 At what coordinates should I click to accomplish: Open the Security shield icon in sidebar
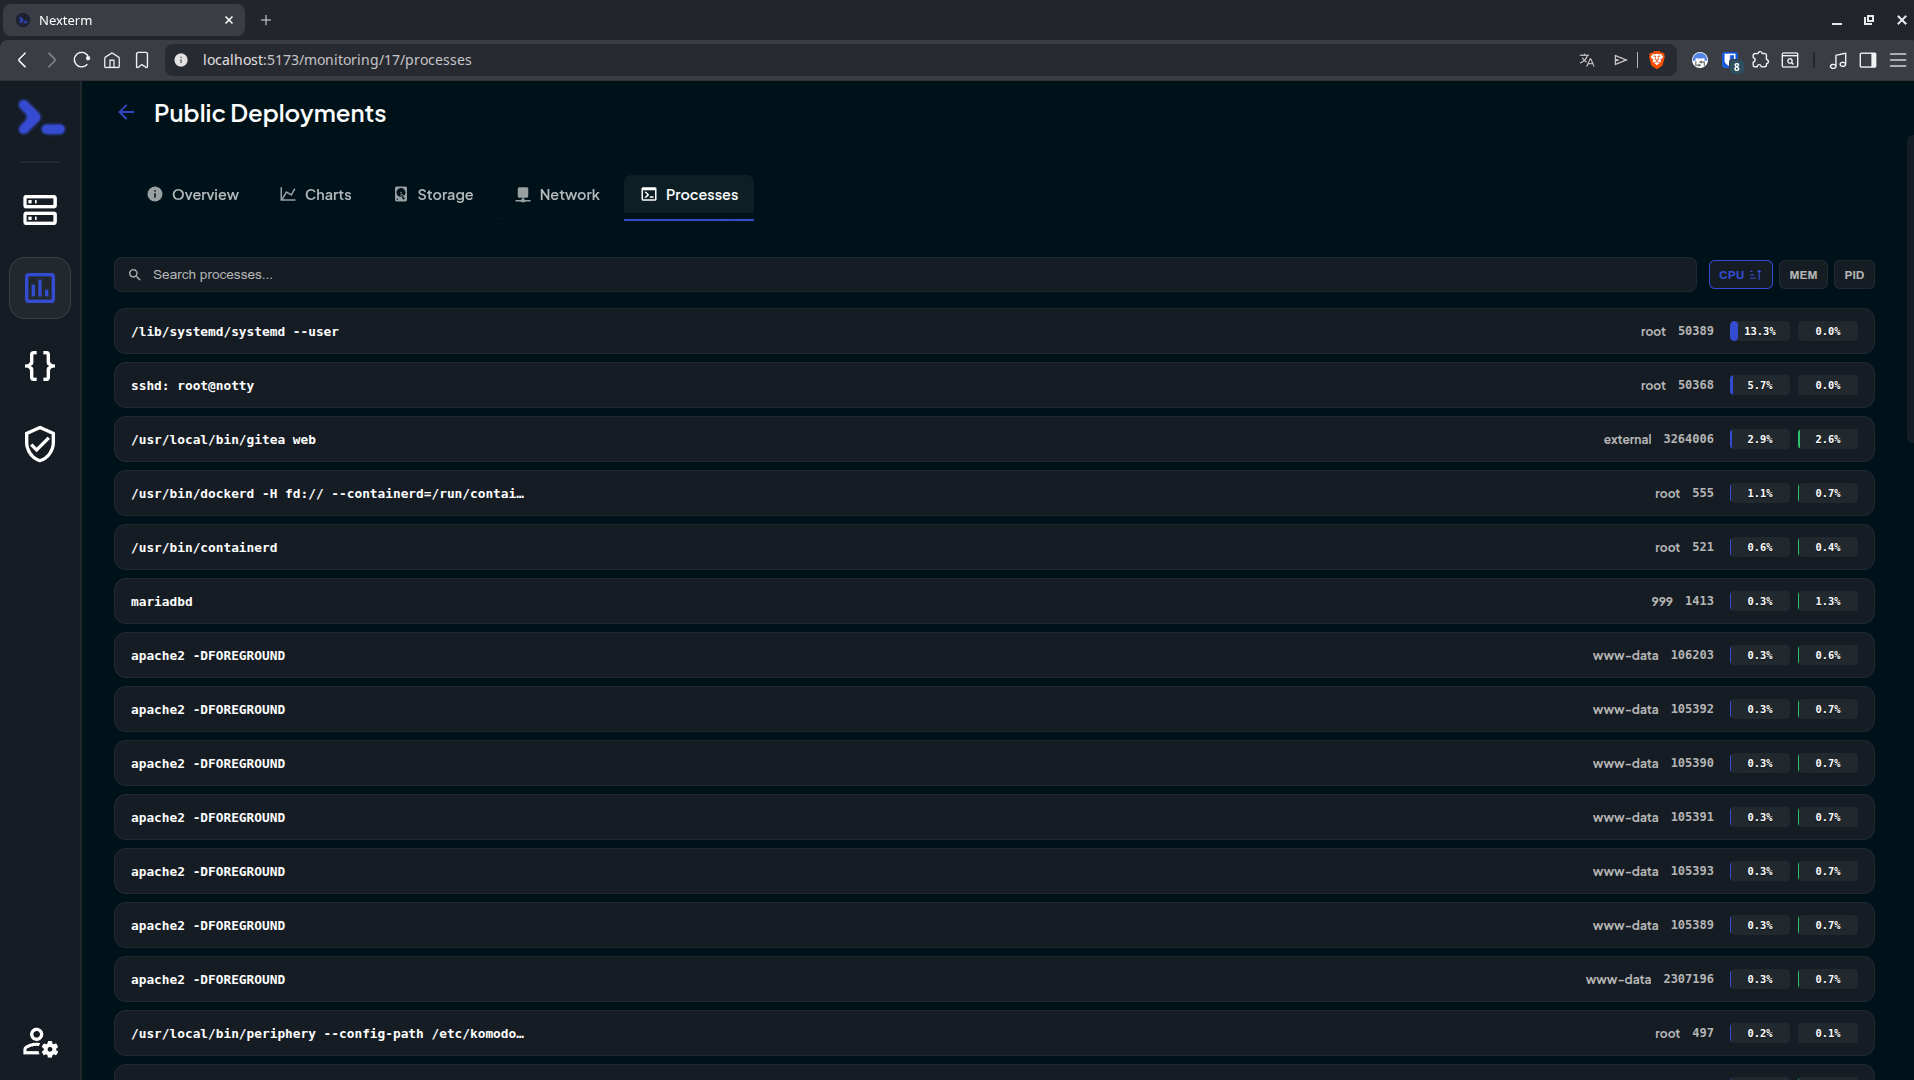[x=39, y=445]
